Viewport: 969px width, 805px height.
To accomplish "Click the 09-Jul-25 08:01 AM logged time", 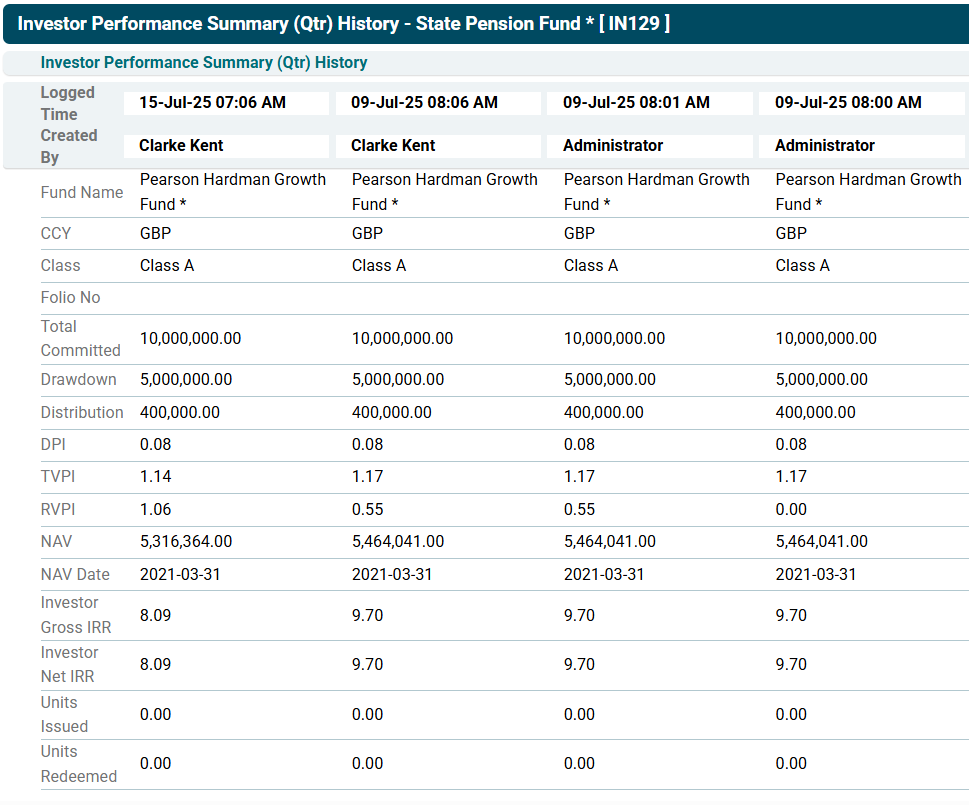I will 636,102.
